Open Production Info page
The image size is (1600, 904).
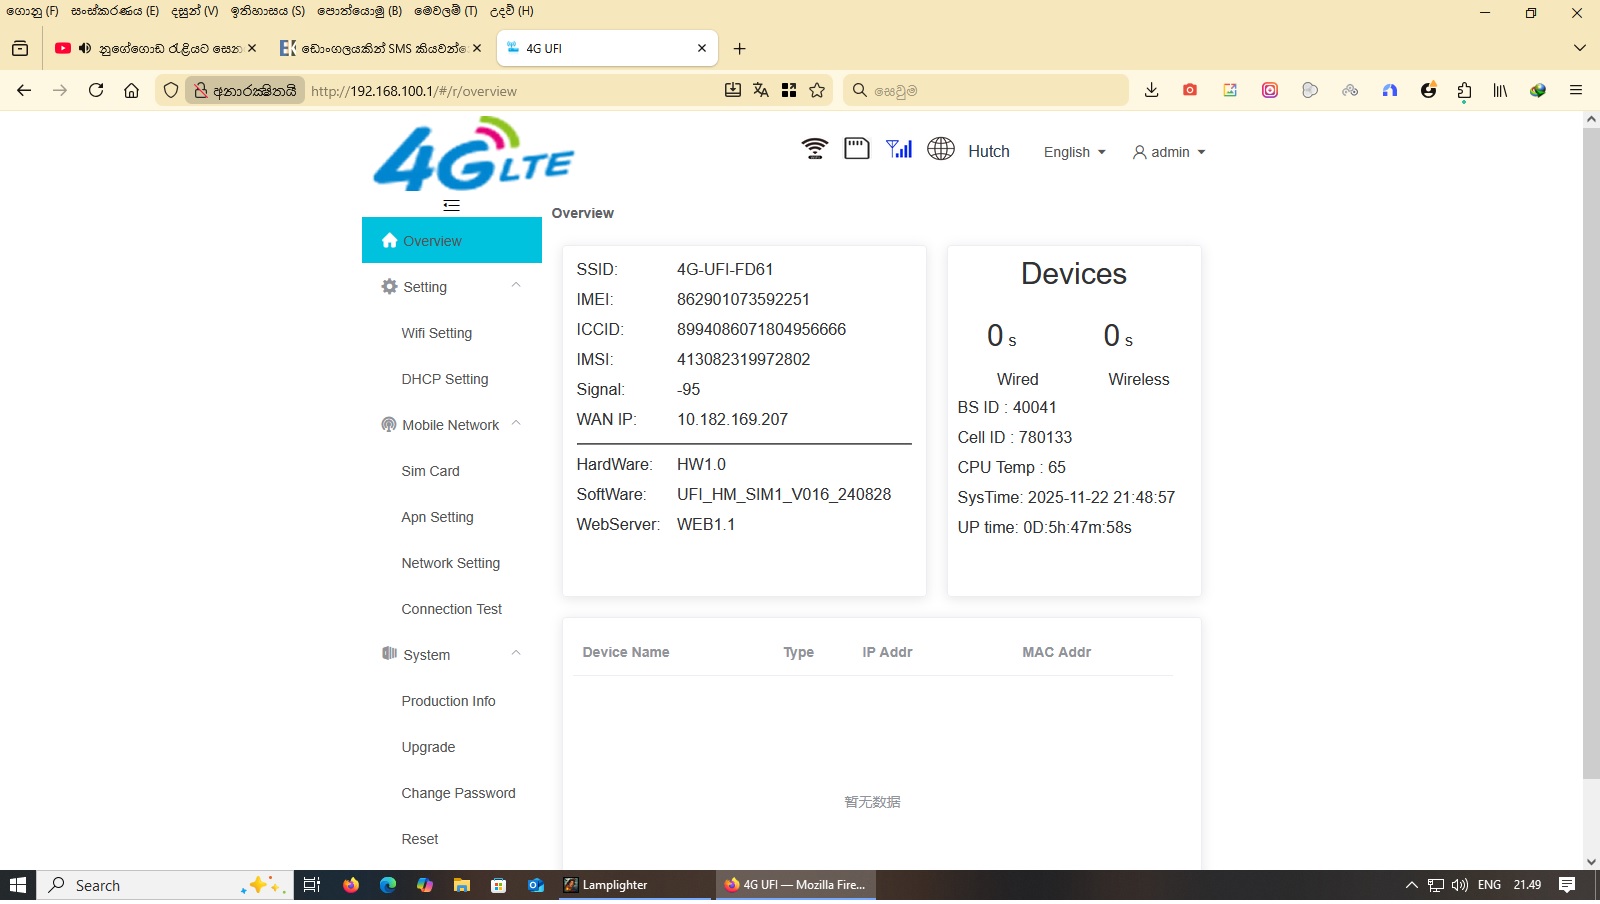coord(449,701)
